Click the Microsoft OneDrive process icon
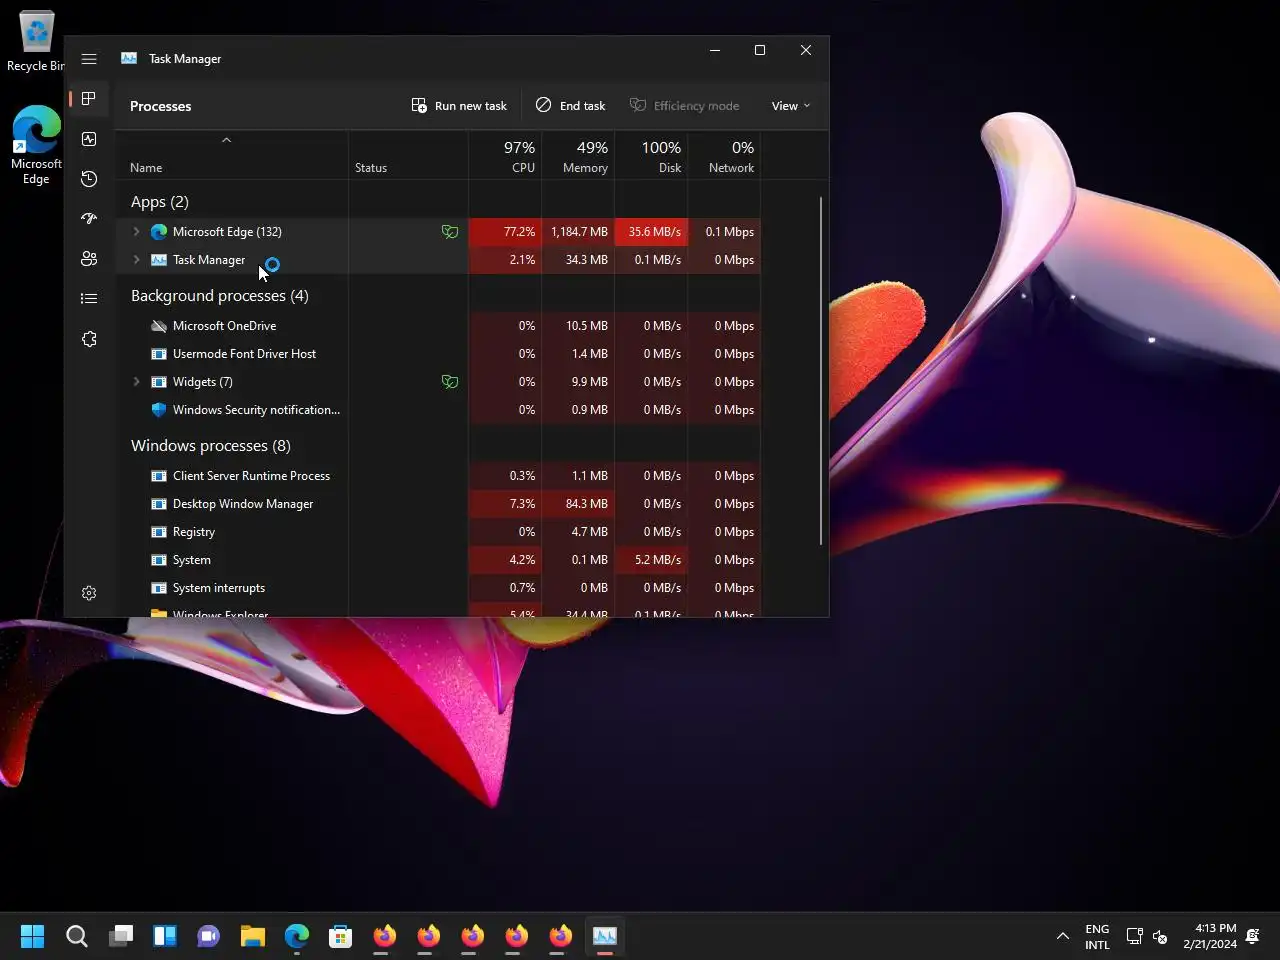The width and height of the screenshot is (1280, 960). click(x=158, y=326)
